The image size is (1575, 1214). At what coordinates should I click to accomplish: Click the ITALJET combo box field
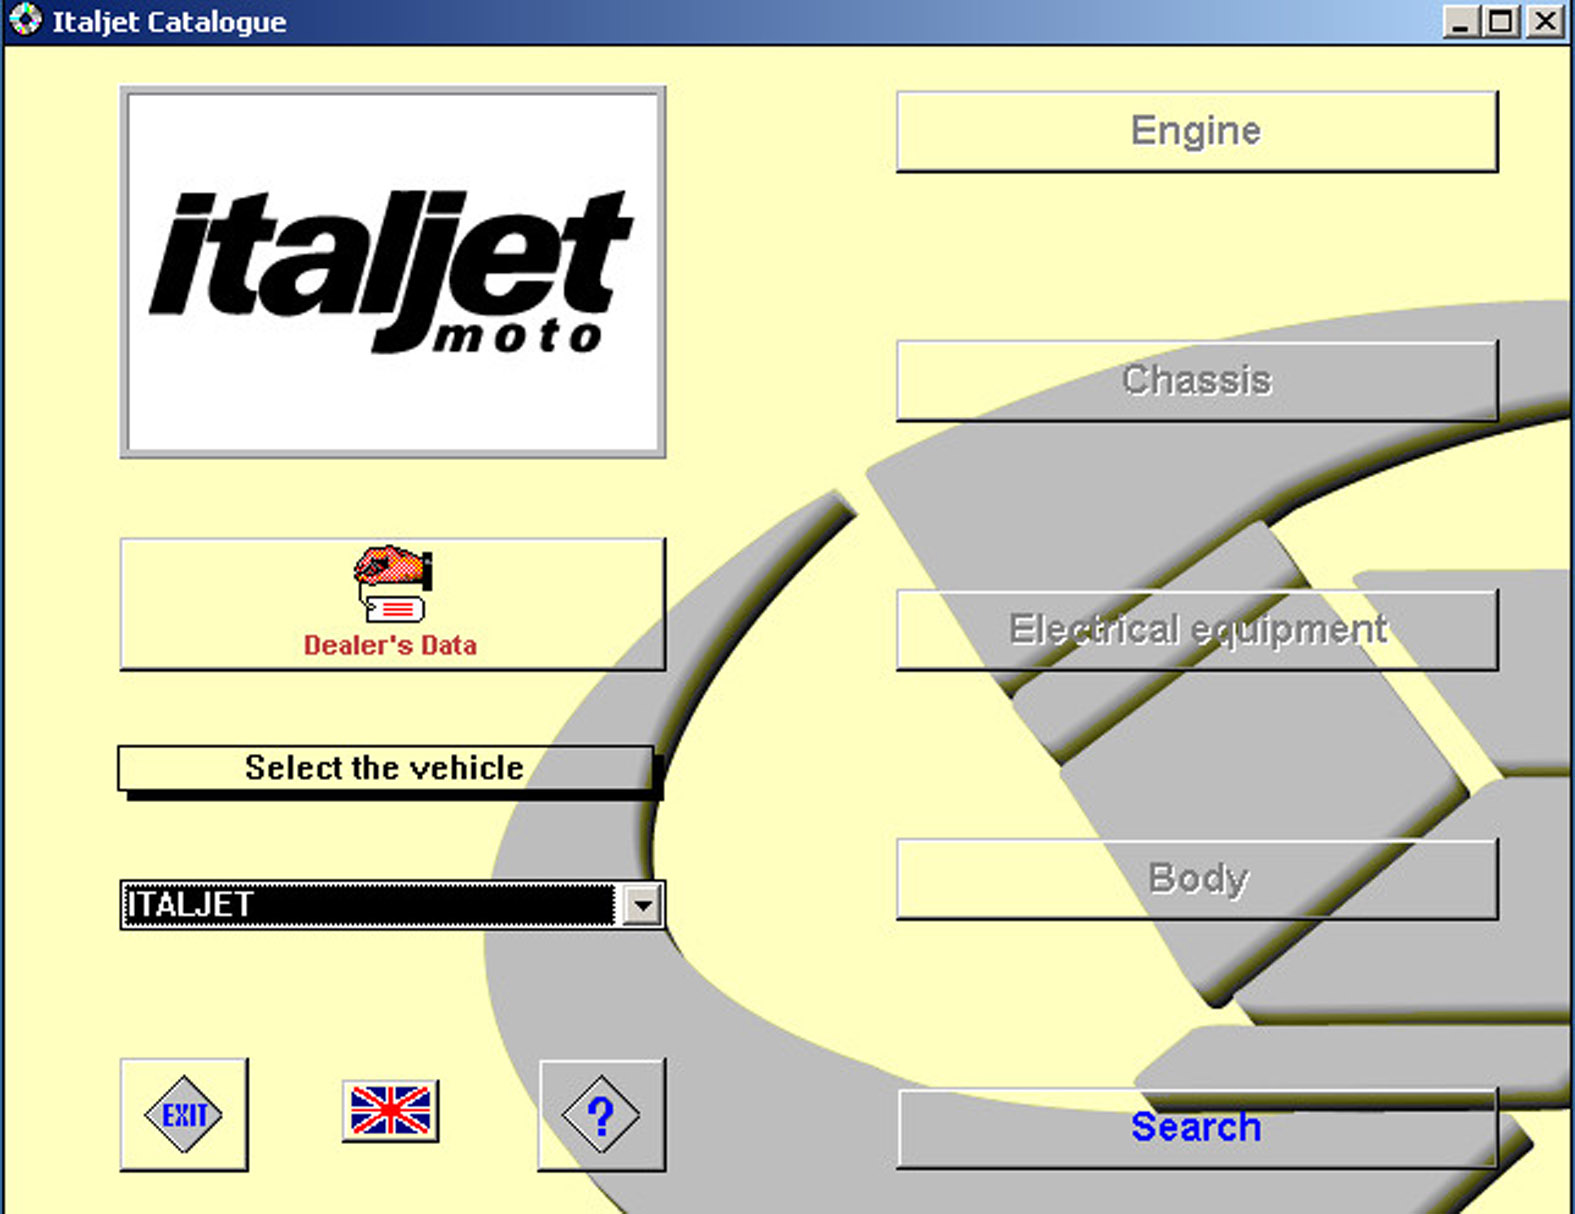[x=368, y=906]
